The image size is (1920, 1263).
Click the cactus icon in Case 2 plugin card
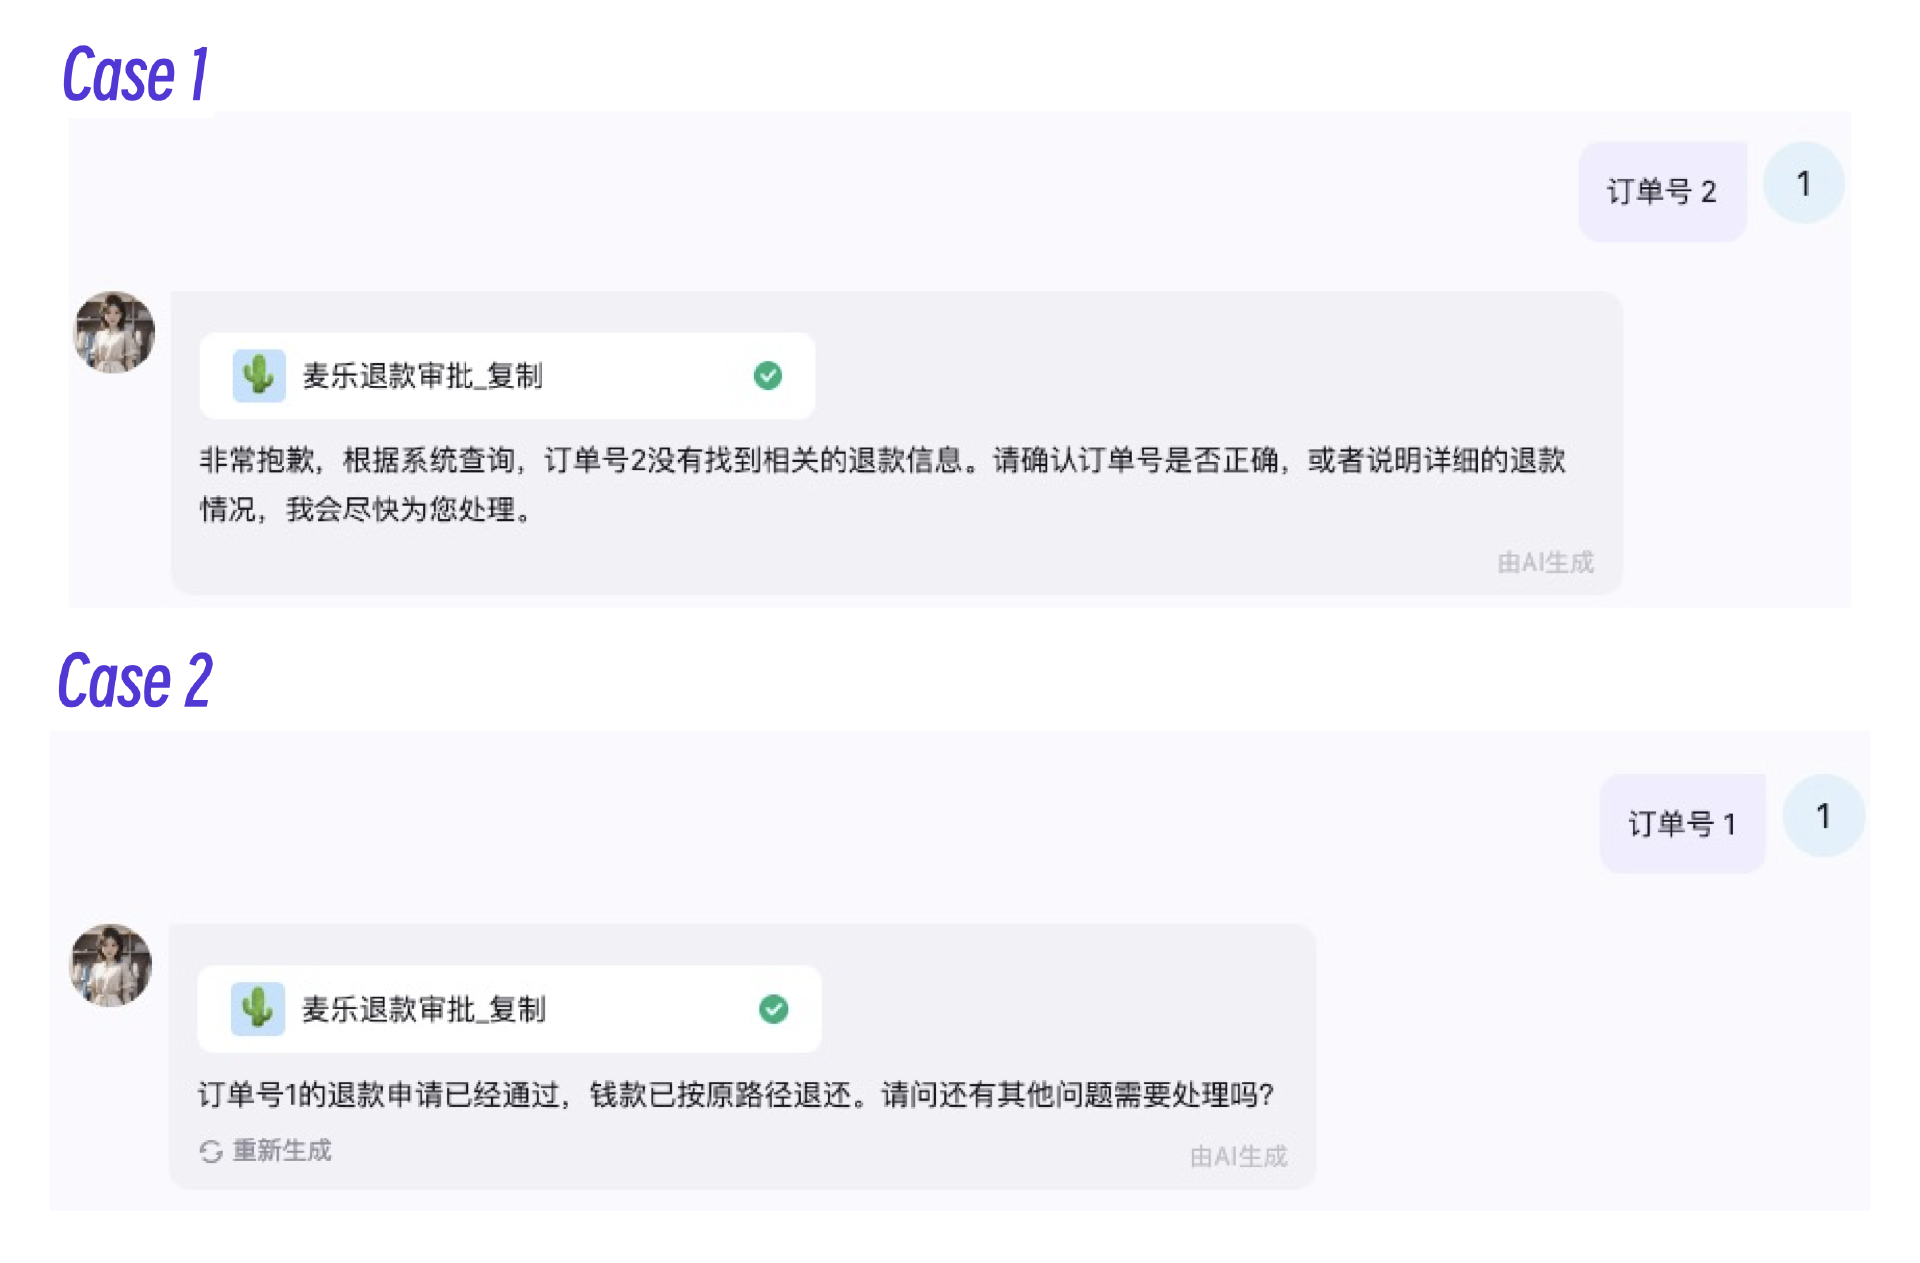[258, 1009]
